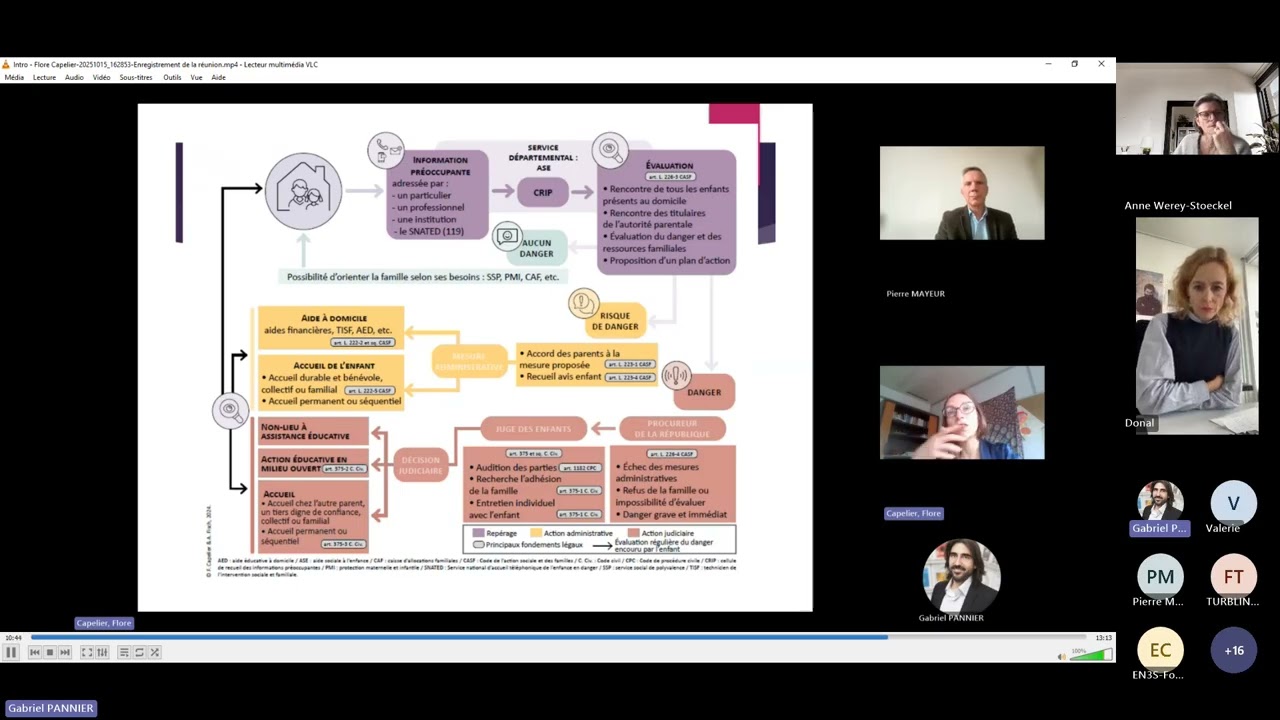This screenshot has width=1280, height=720.
Task: Minimize the VLC window
Action: pos(1048,64)
